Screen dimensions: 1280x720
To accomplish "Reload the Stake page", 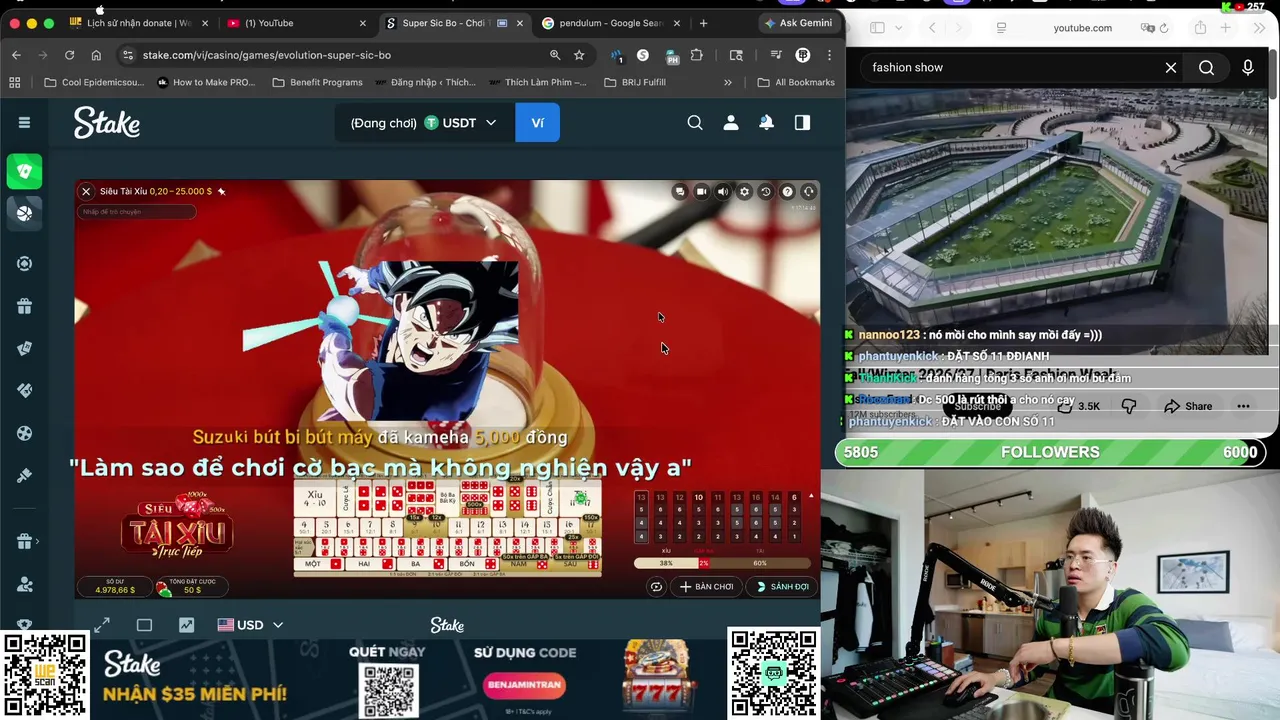I will [x=69, y=55].
